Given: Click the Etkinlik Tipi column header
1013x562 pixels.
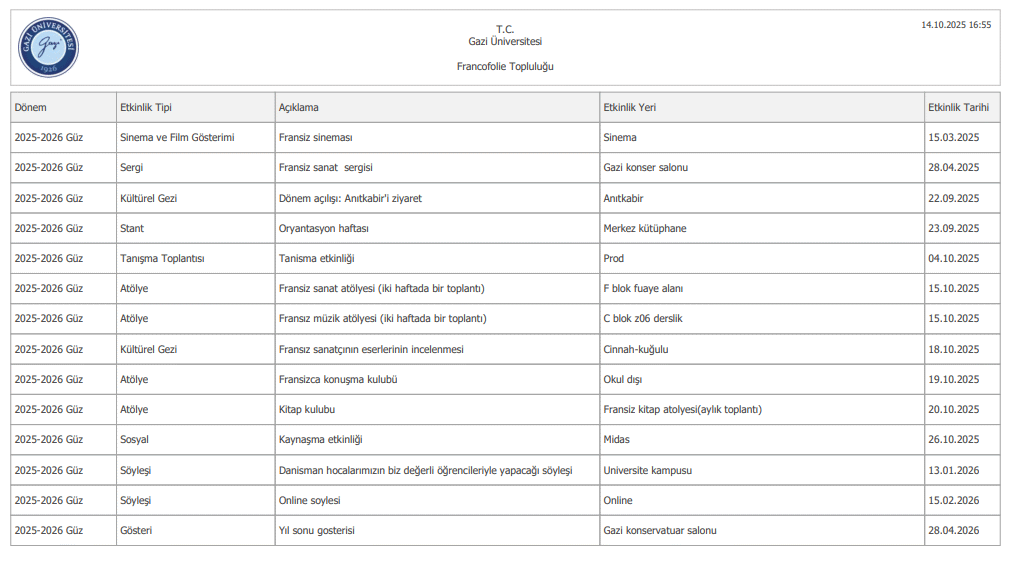Looking at the screenshot, I should tap(145, 107).
